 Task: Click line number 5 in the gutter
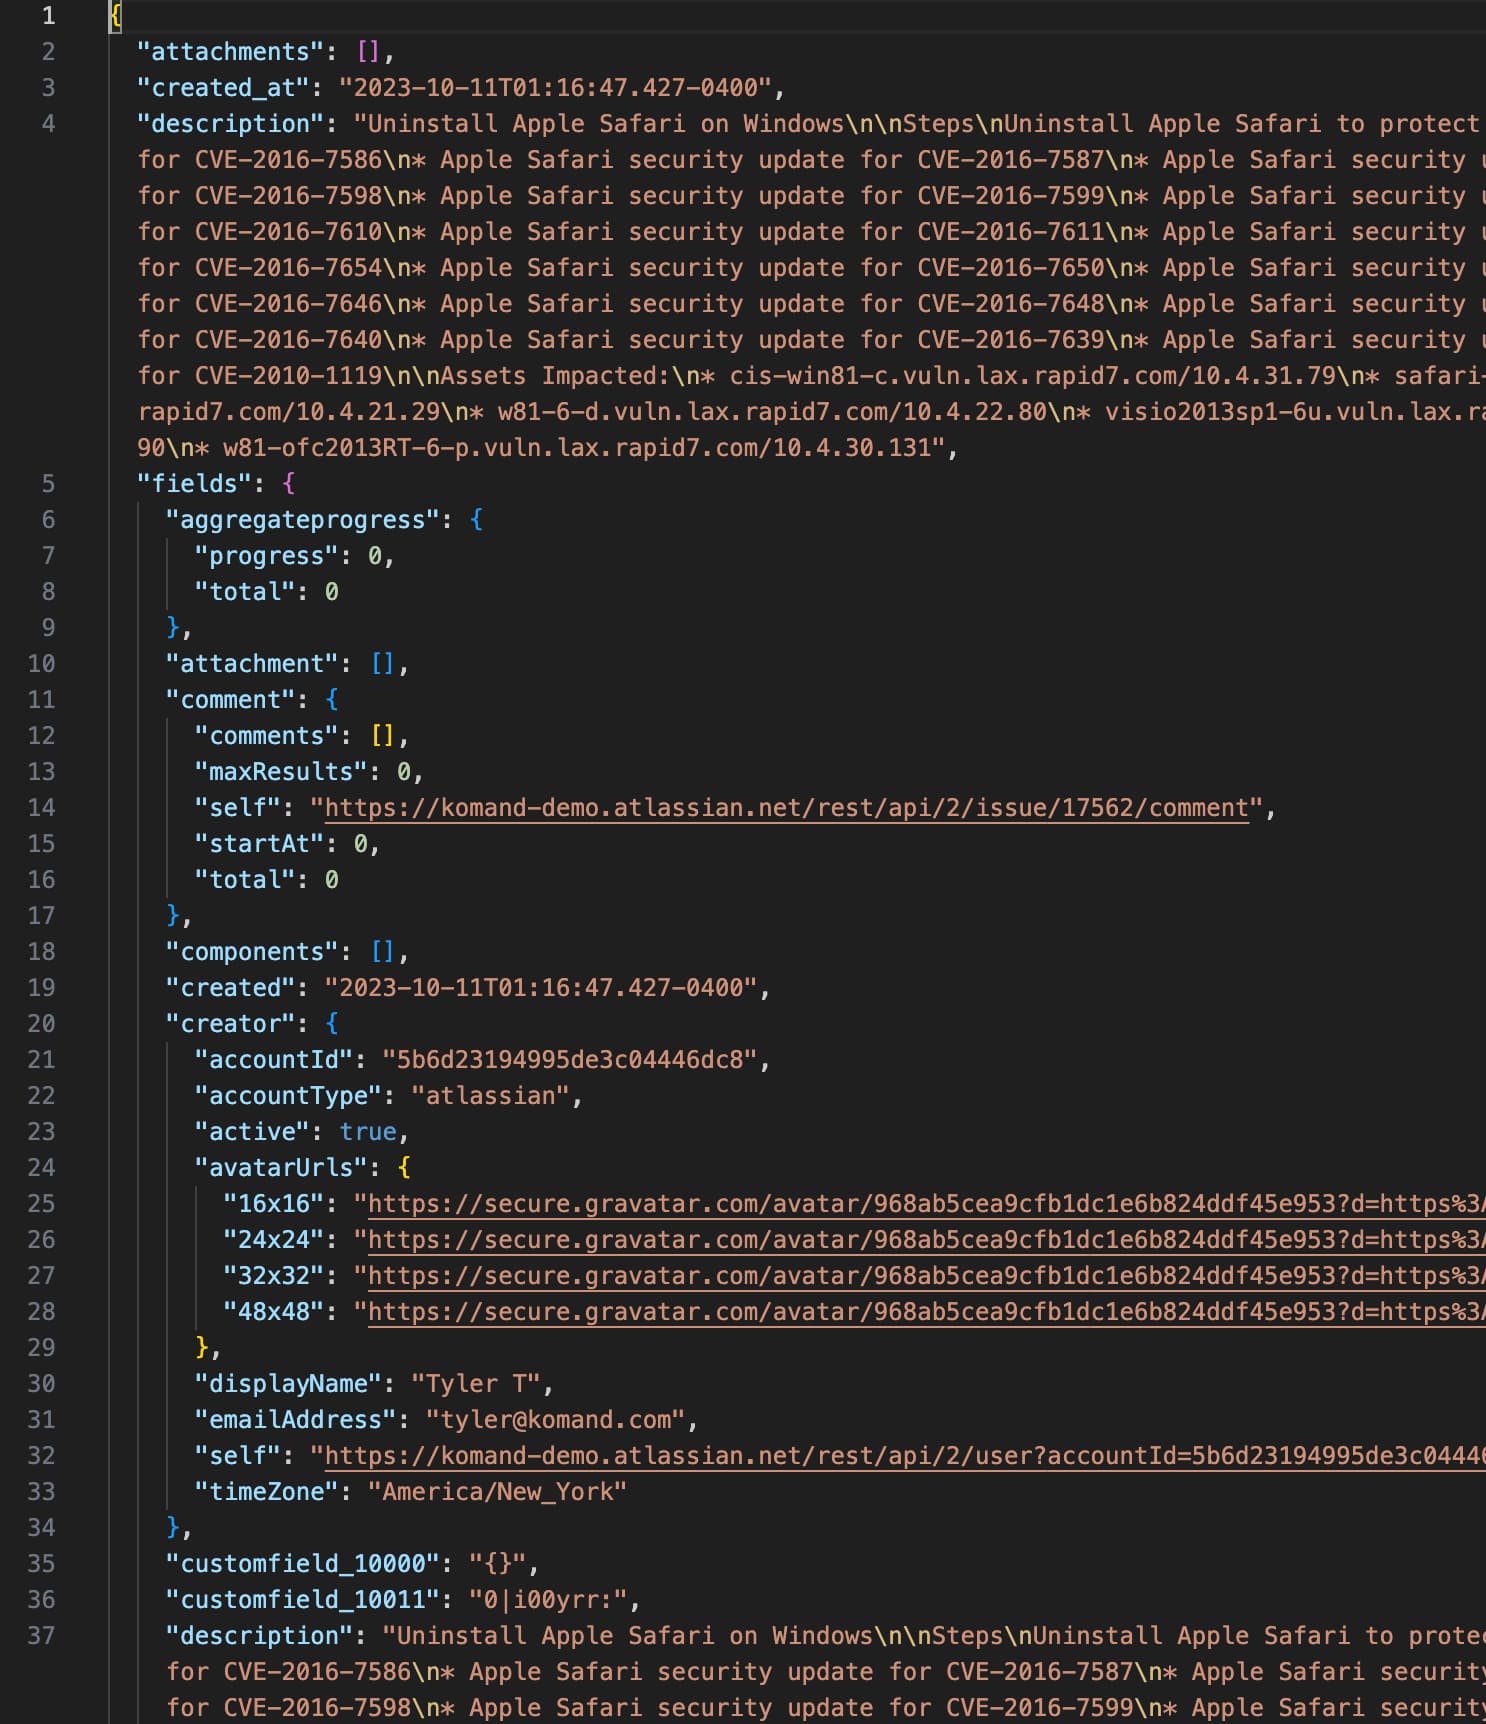click(x=48, y=484)
